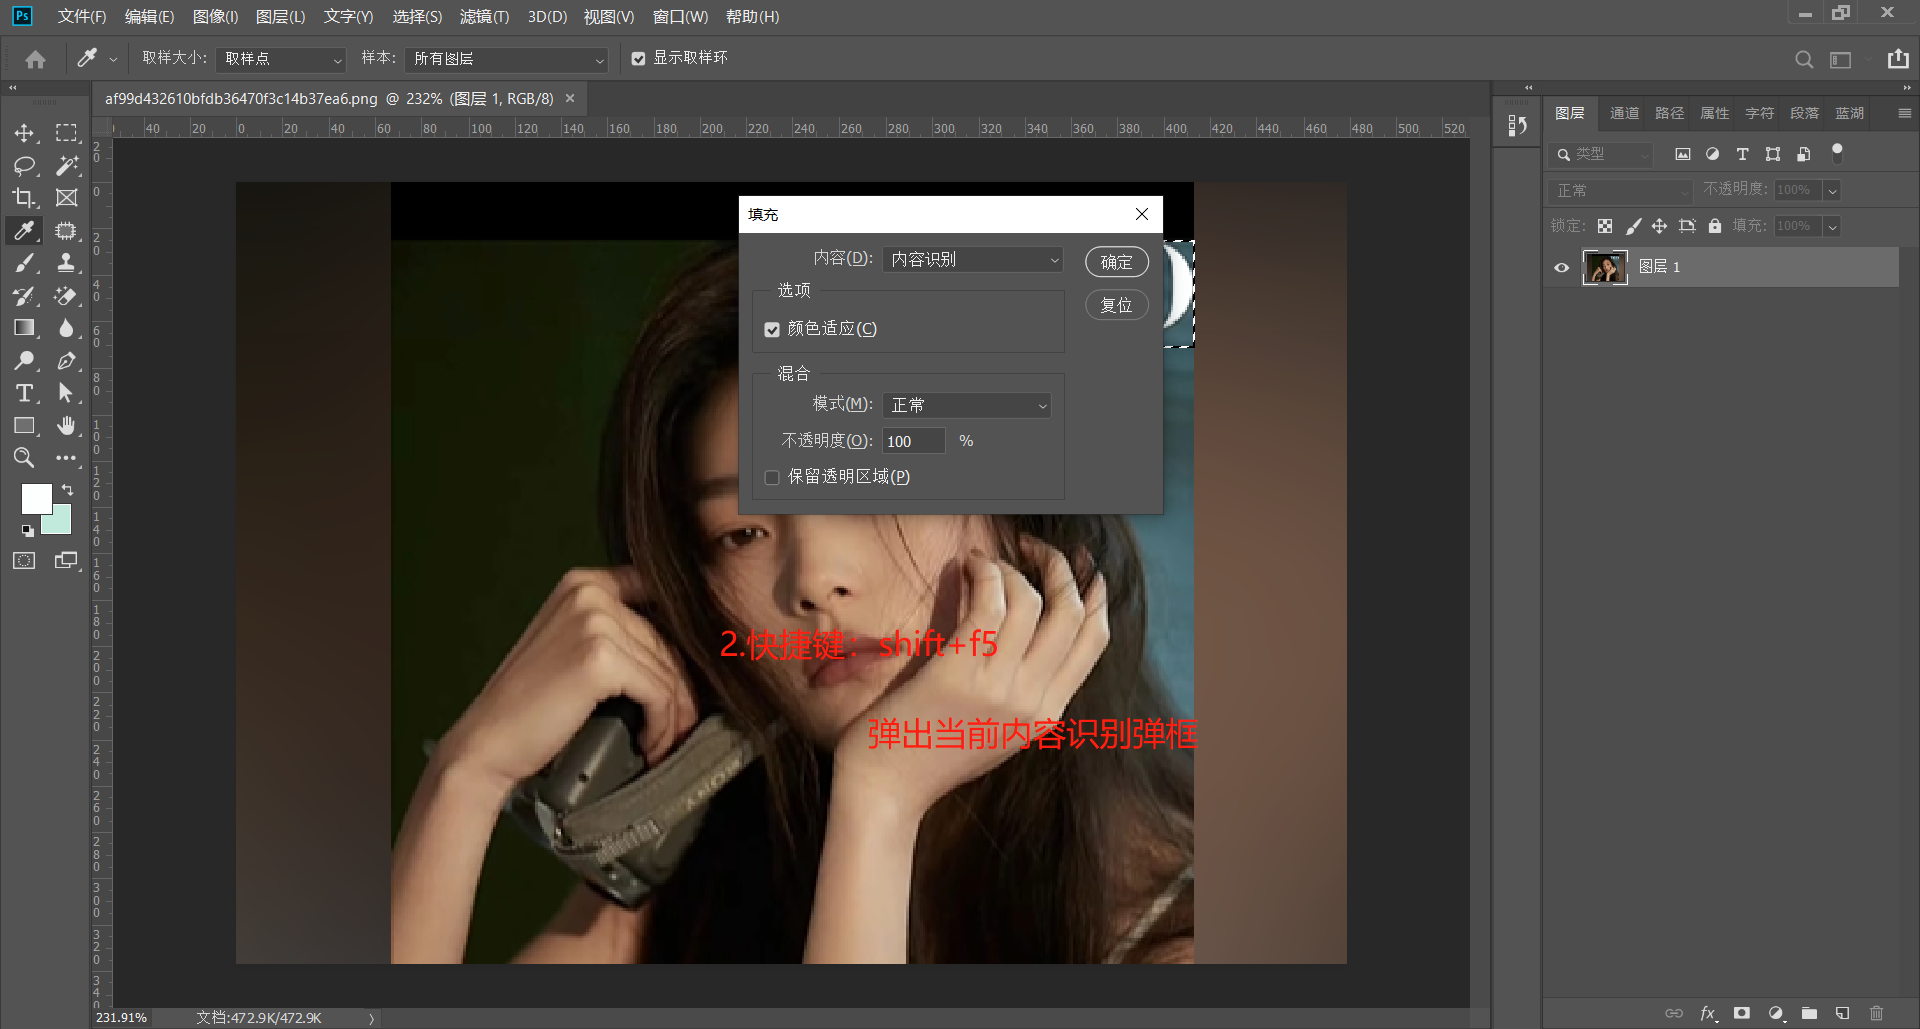Select the Zoom tool

24,458
